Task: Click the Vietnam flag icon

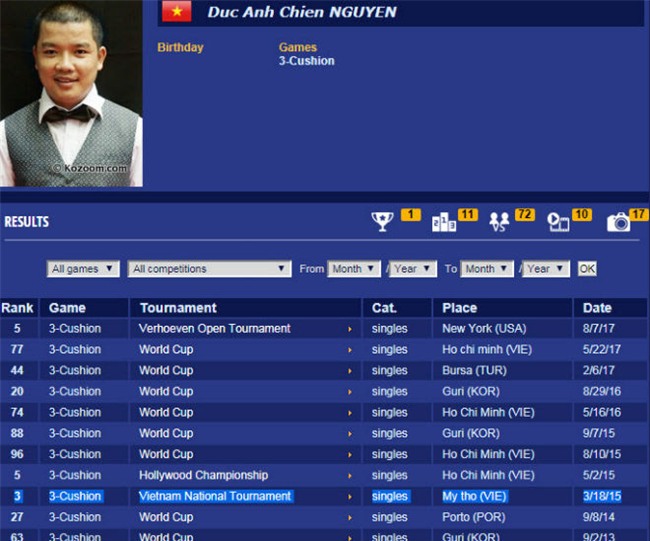Action: 177,12
